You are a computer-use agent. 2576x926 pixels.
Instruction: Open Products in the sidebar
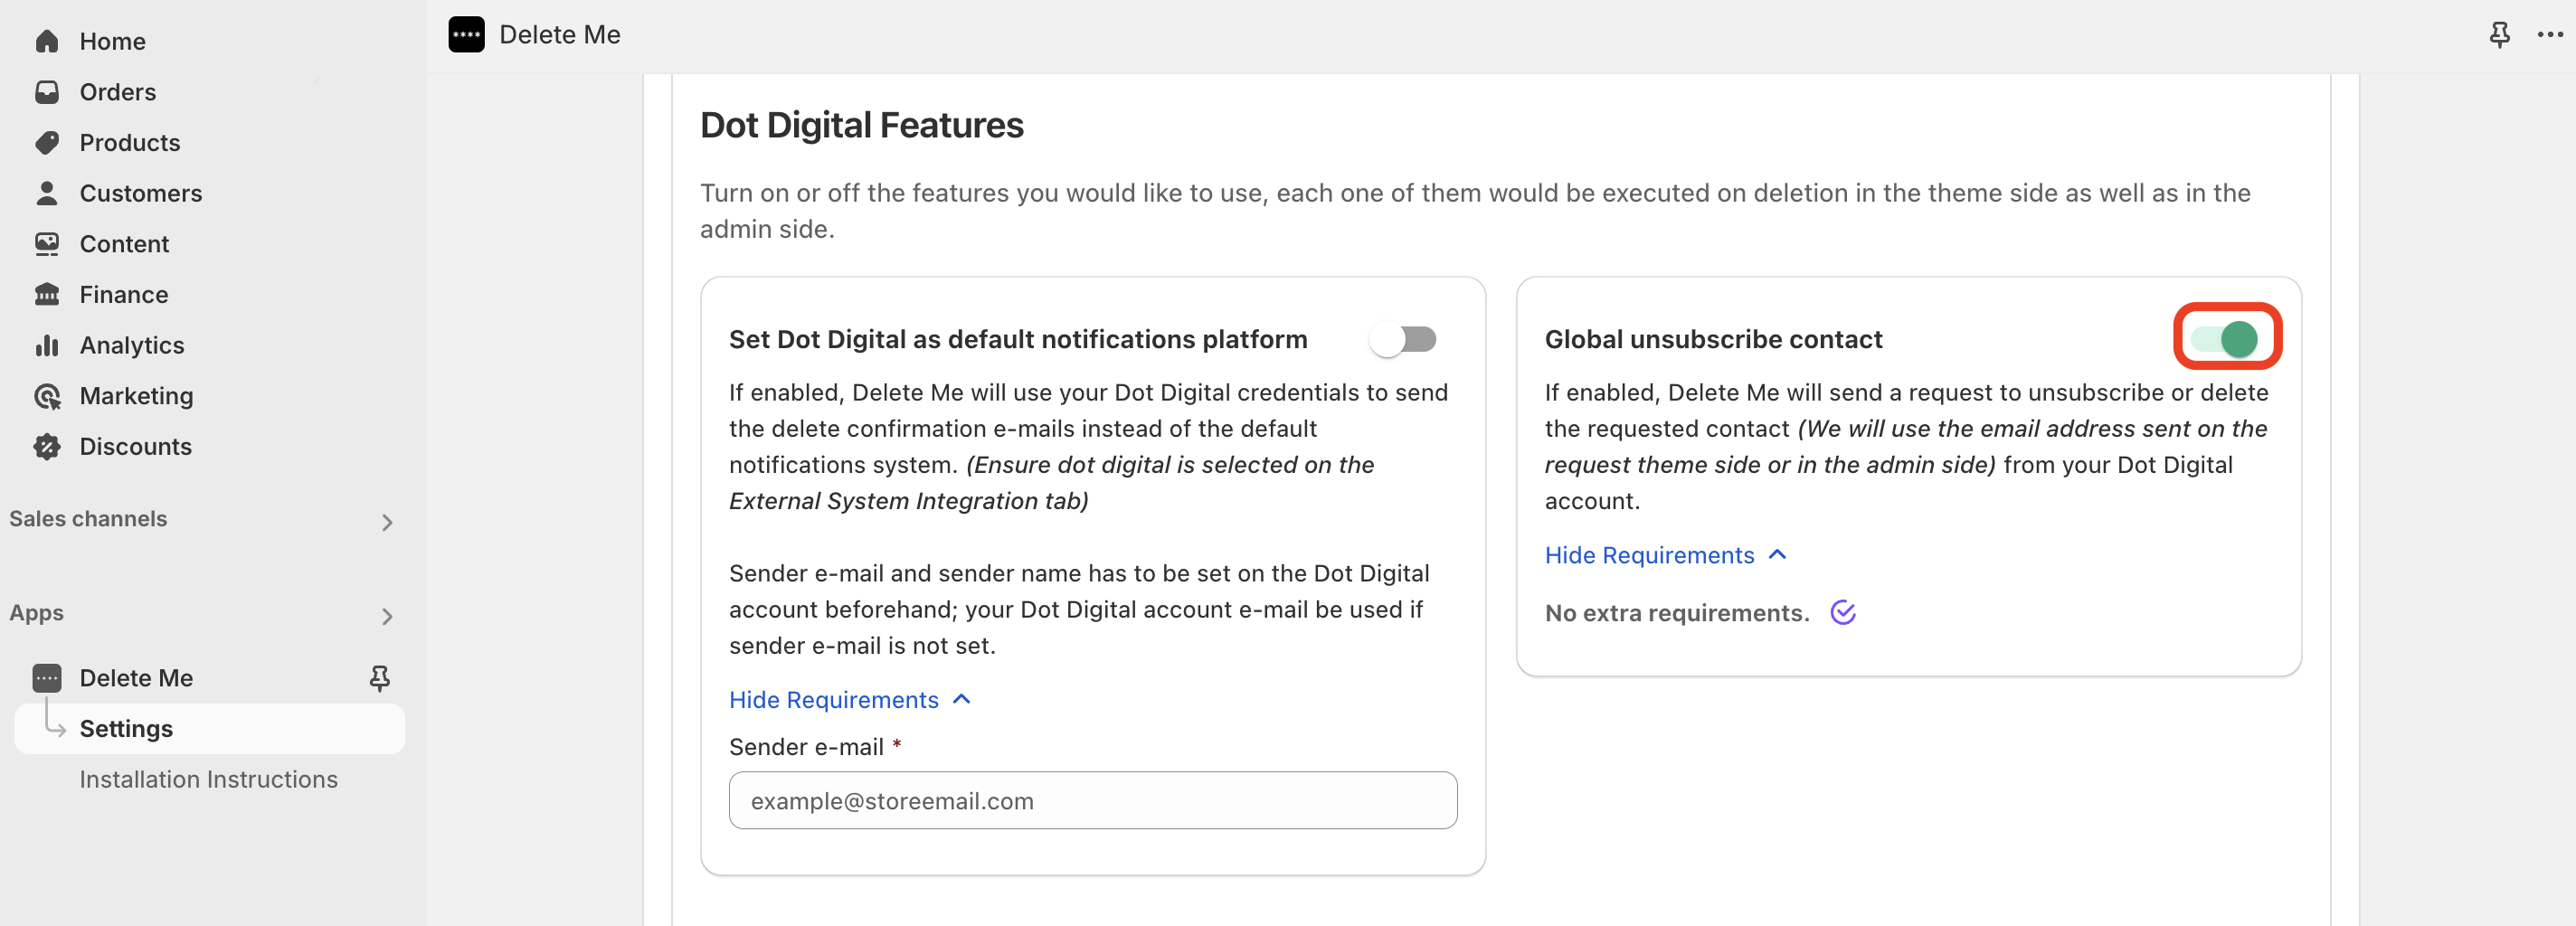[x=130, y=142]
